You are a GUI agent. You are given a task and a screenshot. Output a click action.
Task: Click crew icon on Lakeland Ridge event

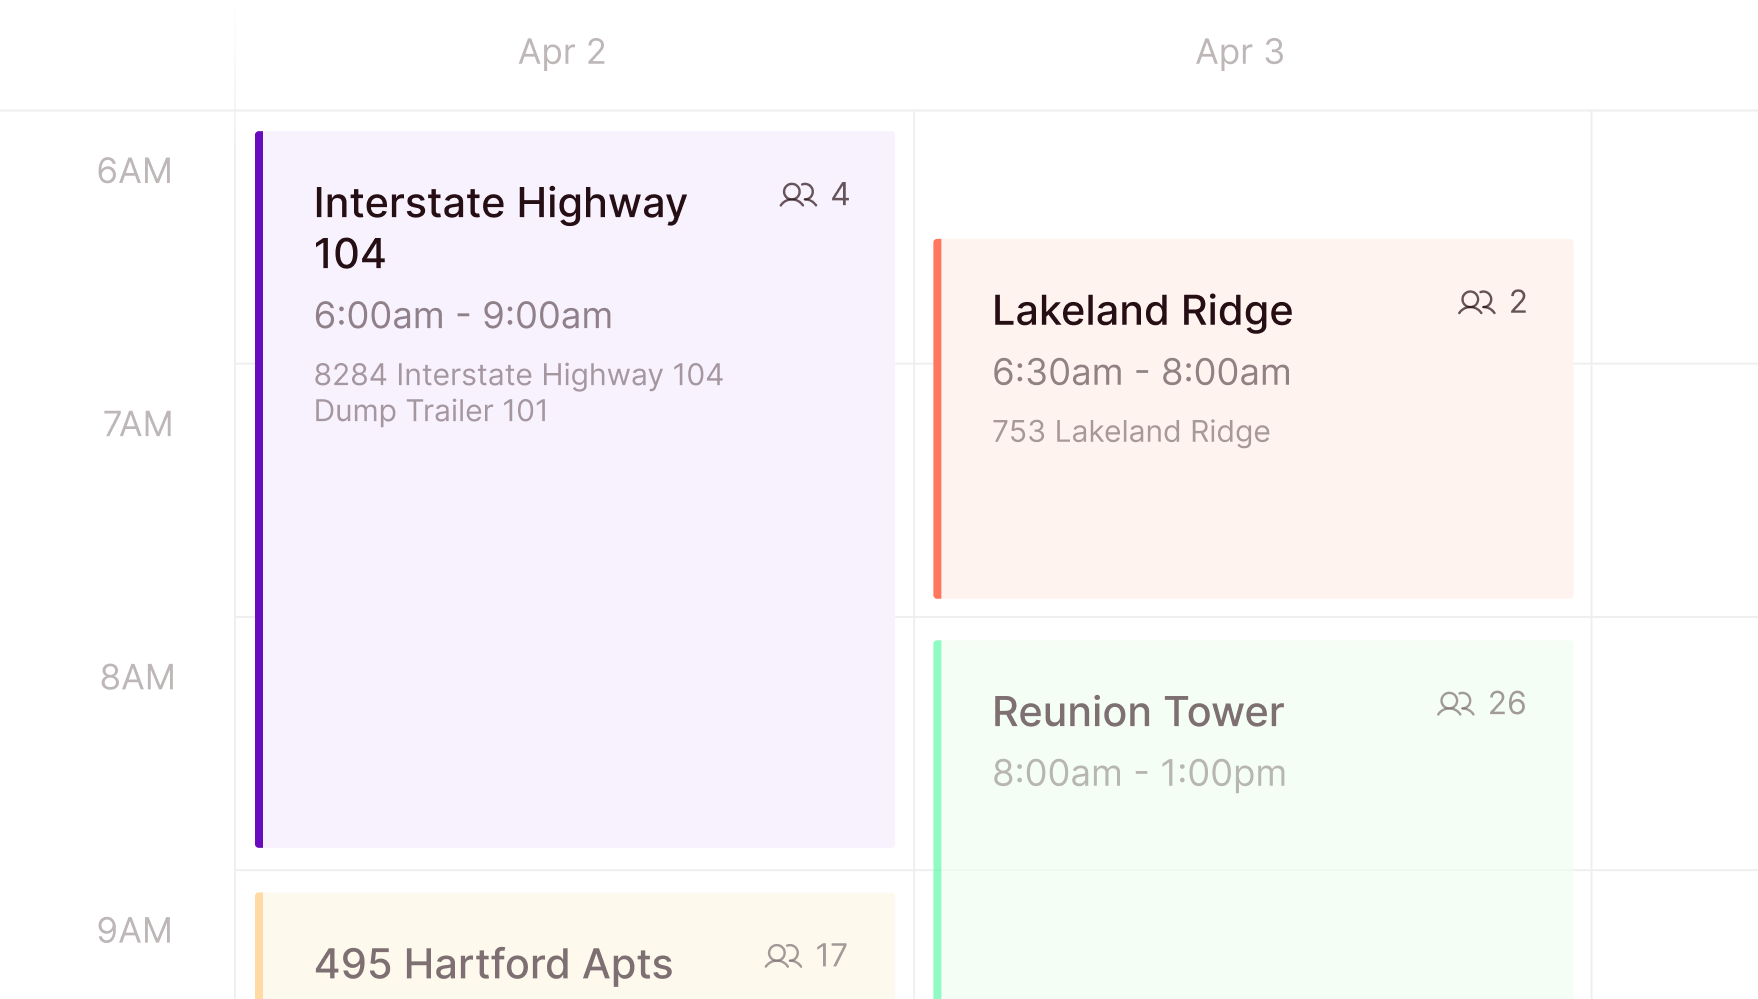pos(1476,302)
